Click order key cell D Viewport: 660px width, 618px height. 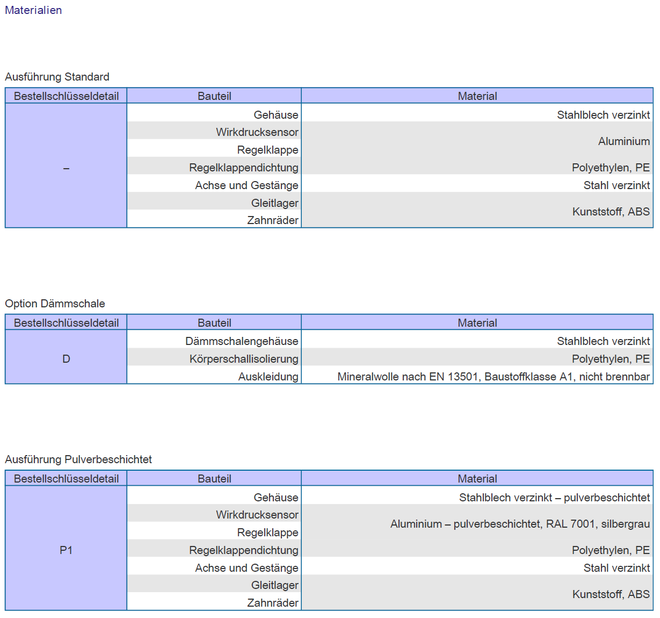pos(66,359)
